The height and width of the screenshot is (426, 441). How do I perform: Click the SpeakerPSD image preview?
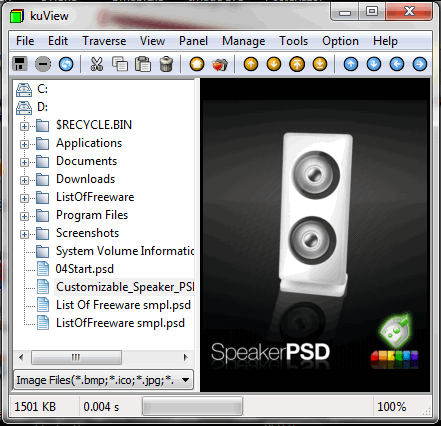tap(315, 235)
